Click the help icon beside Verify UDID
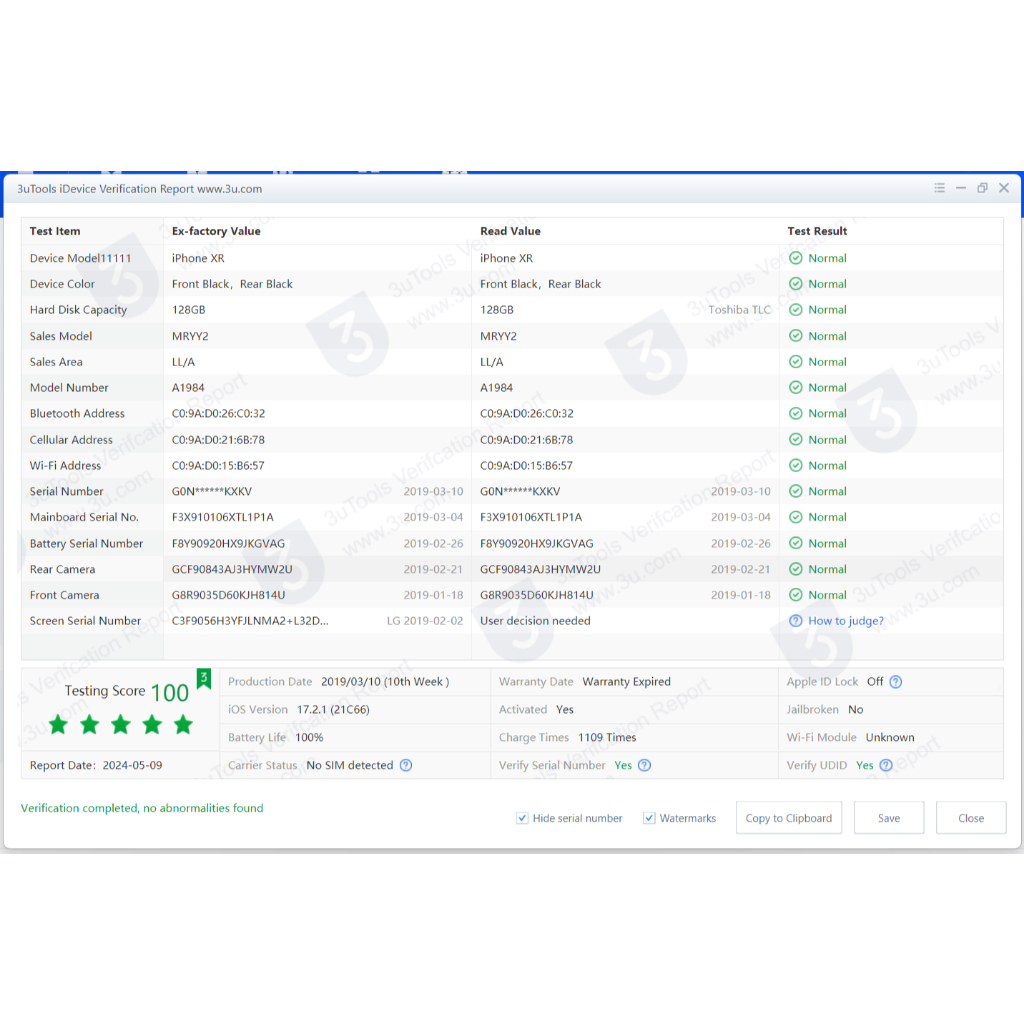 coord(886,765)
